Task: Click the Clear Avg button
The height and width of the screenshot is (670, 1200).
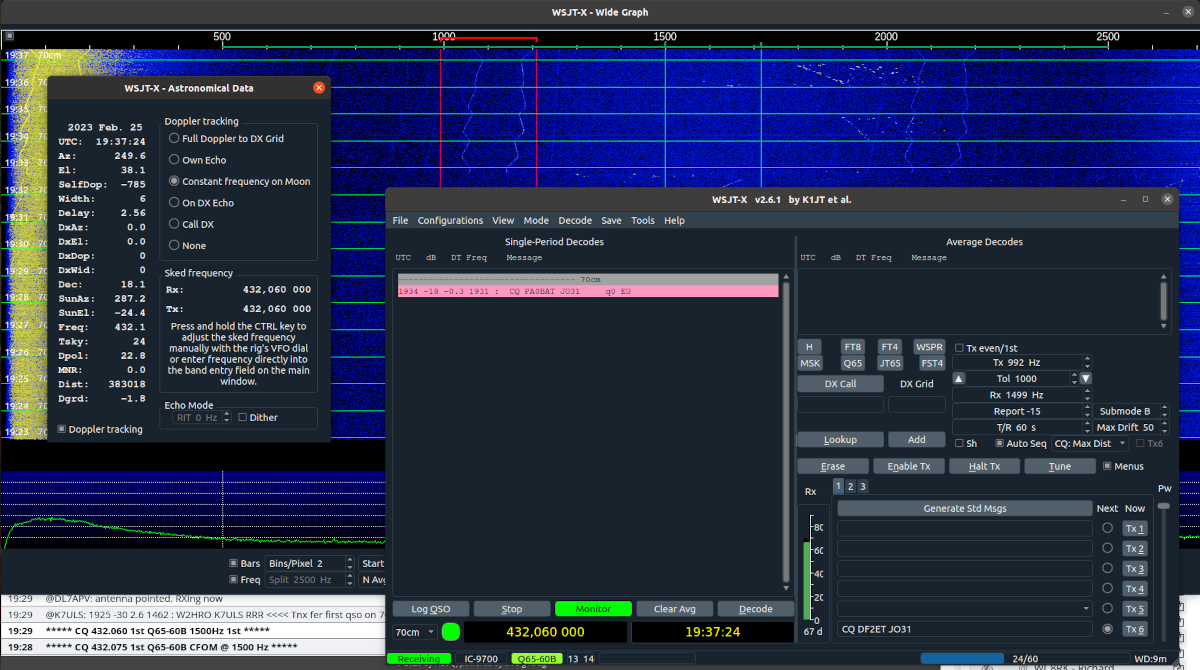Action: [x=674, y=608]
